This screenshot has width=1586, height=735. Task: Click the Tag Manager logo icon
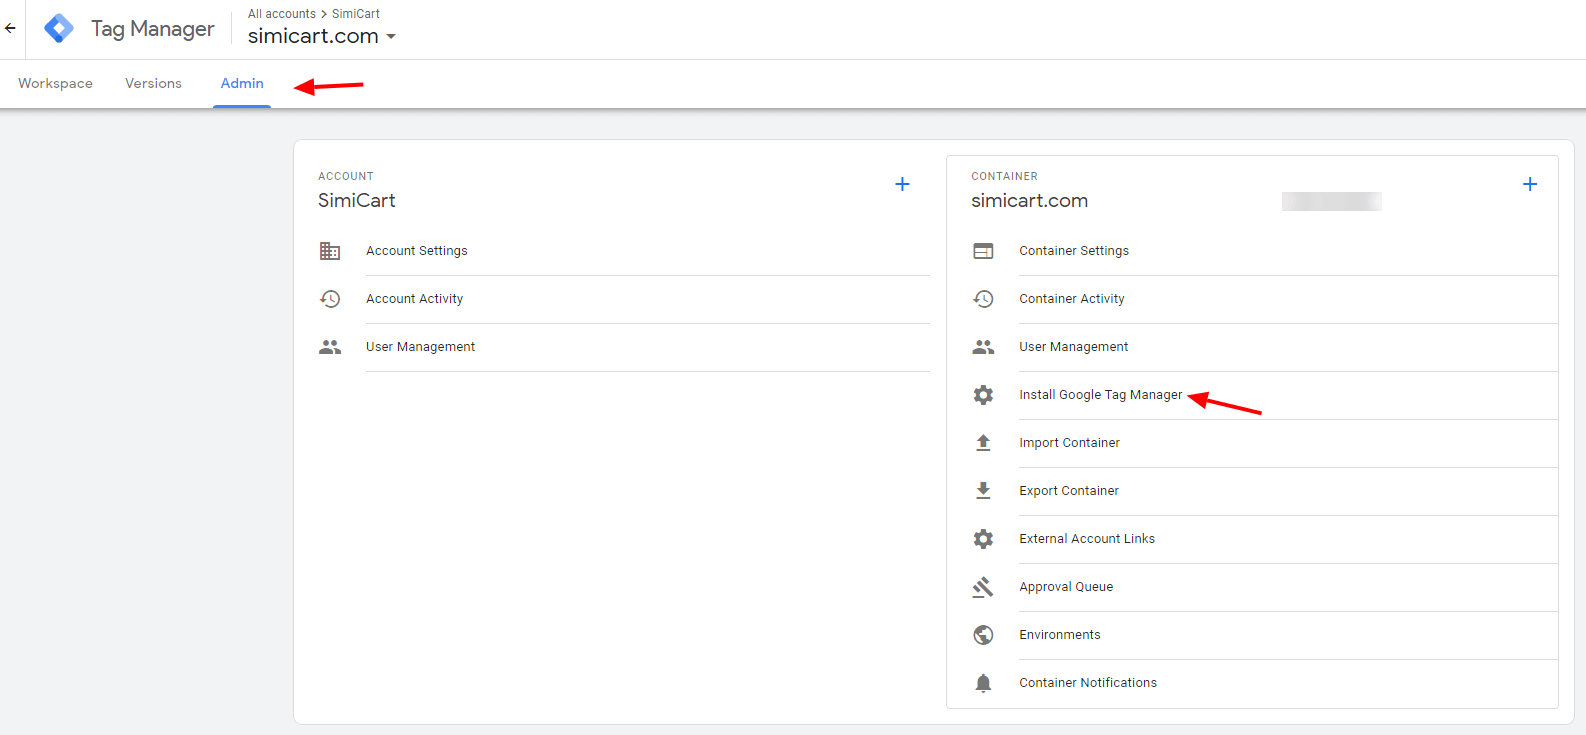tap(59, 28)
